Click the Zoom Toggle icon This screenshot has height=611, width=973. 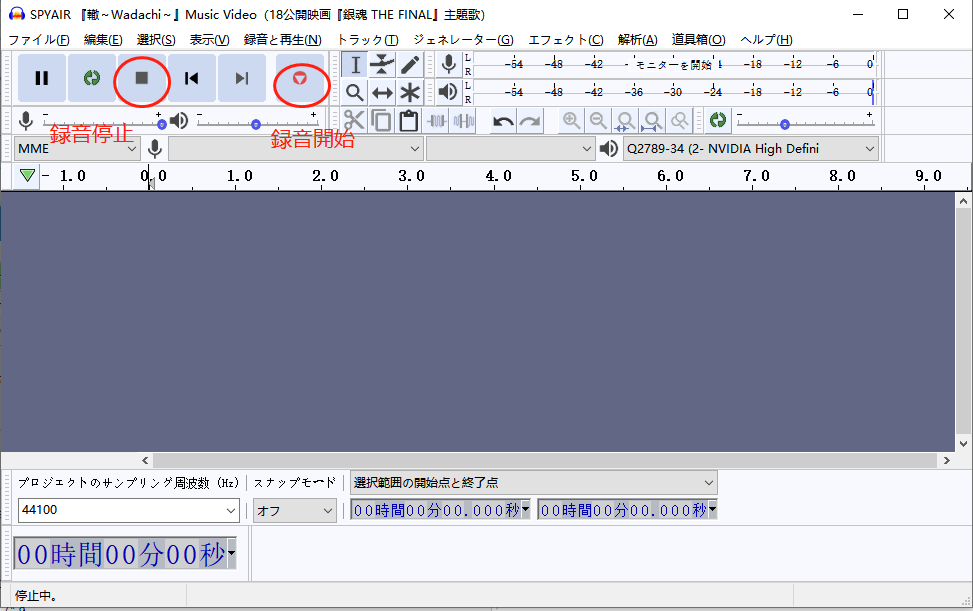point(680,120)
